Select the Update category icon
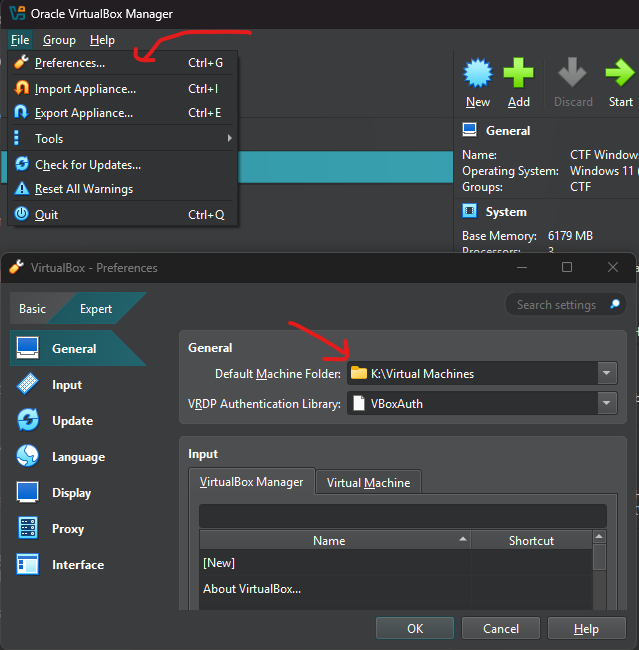 [28, 420]
